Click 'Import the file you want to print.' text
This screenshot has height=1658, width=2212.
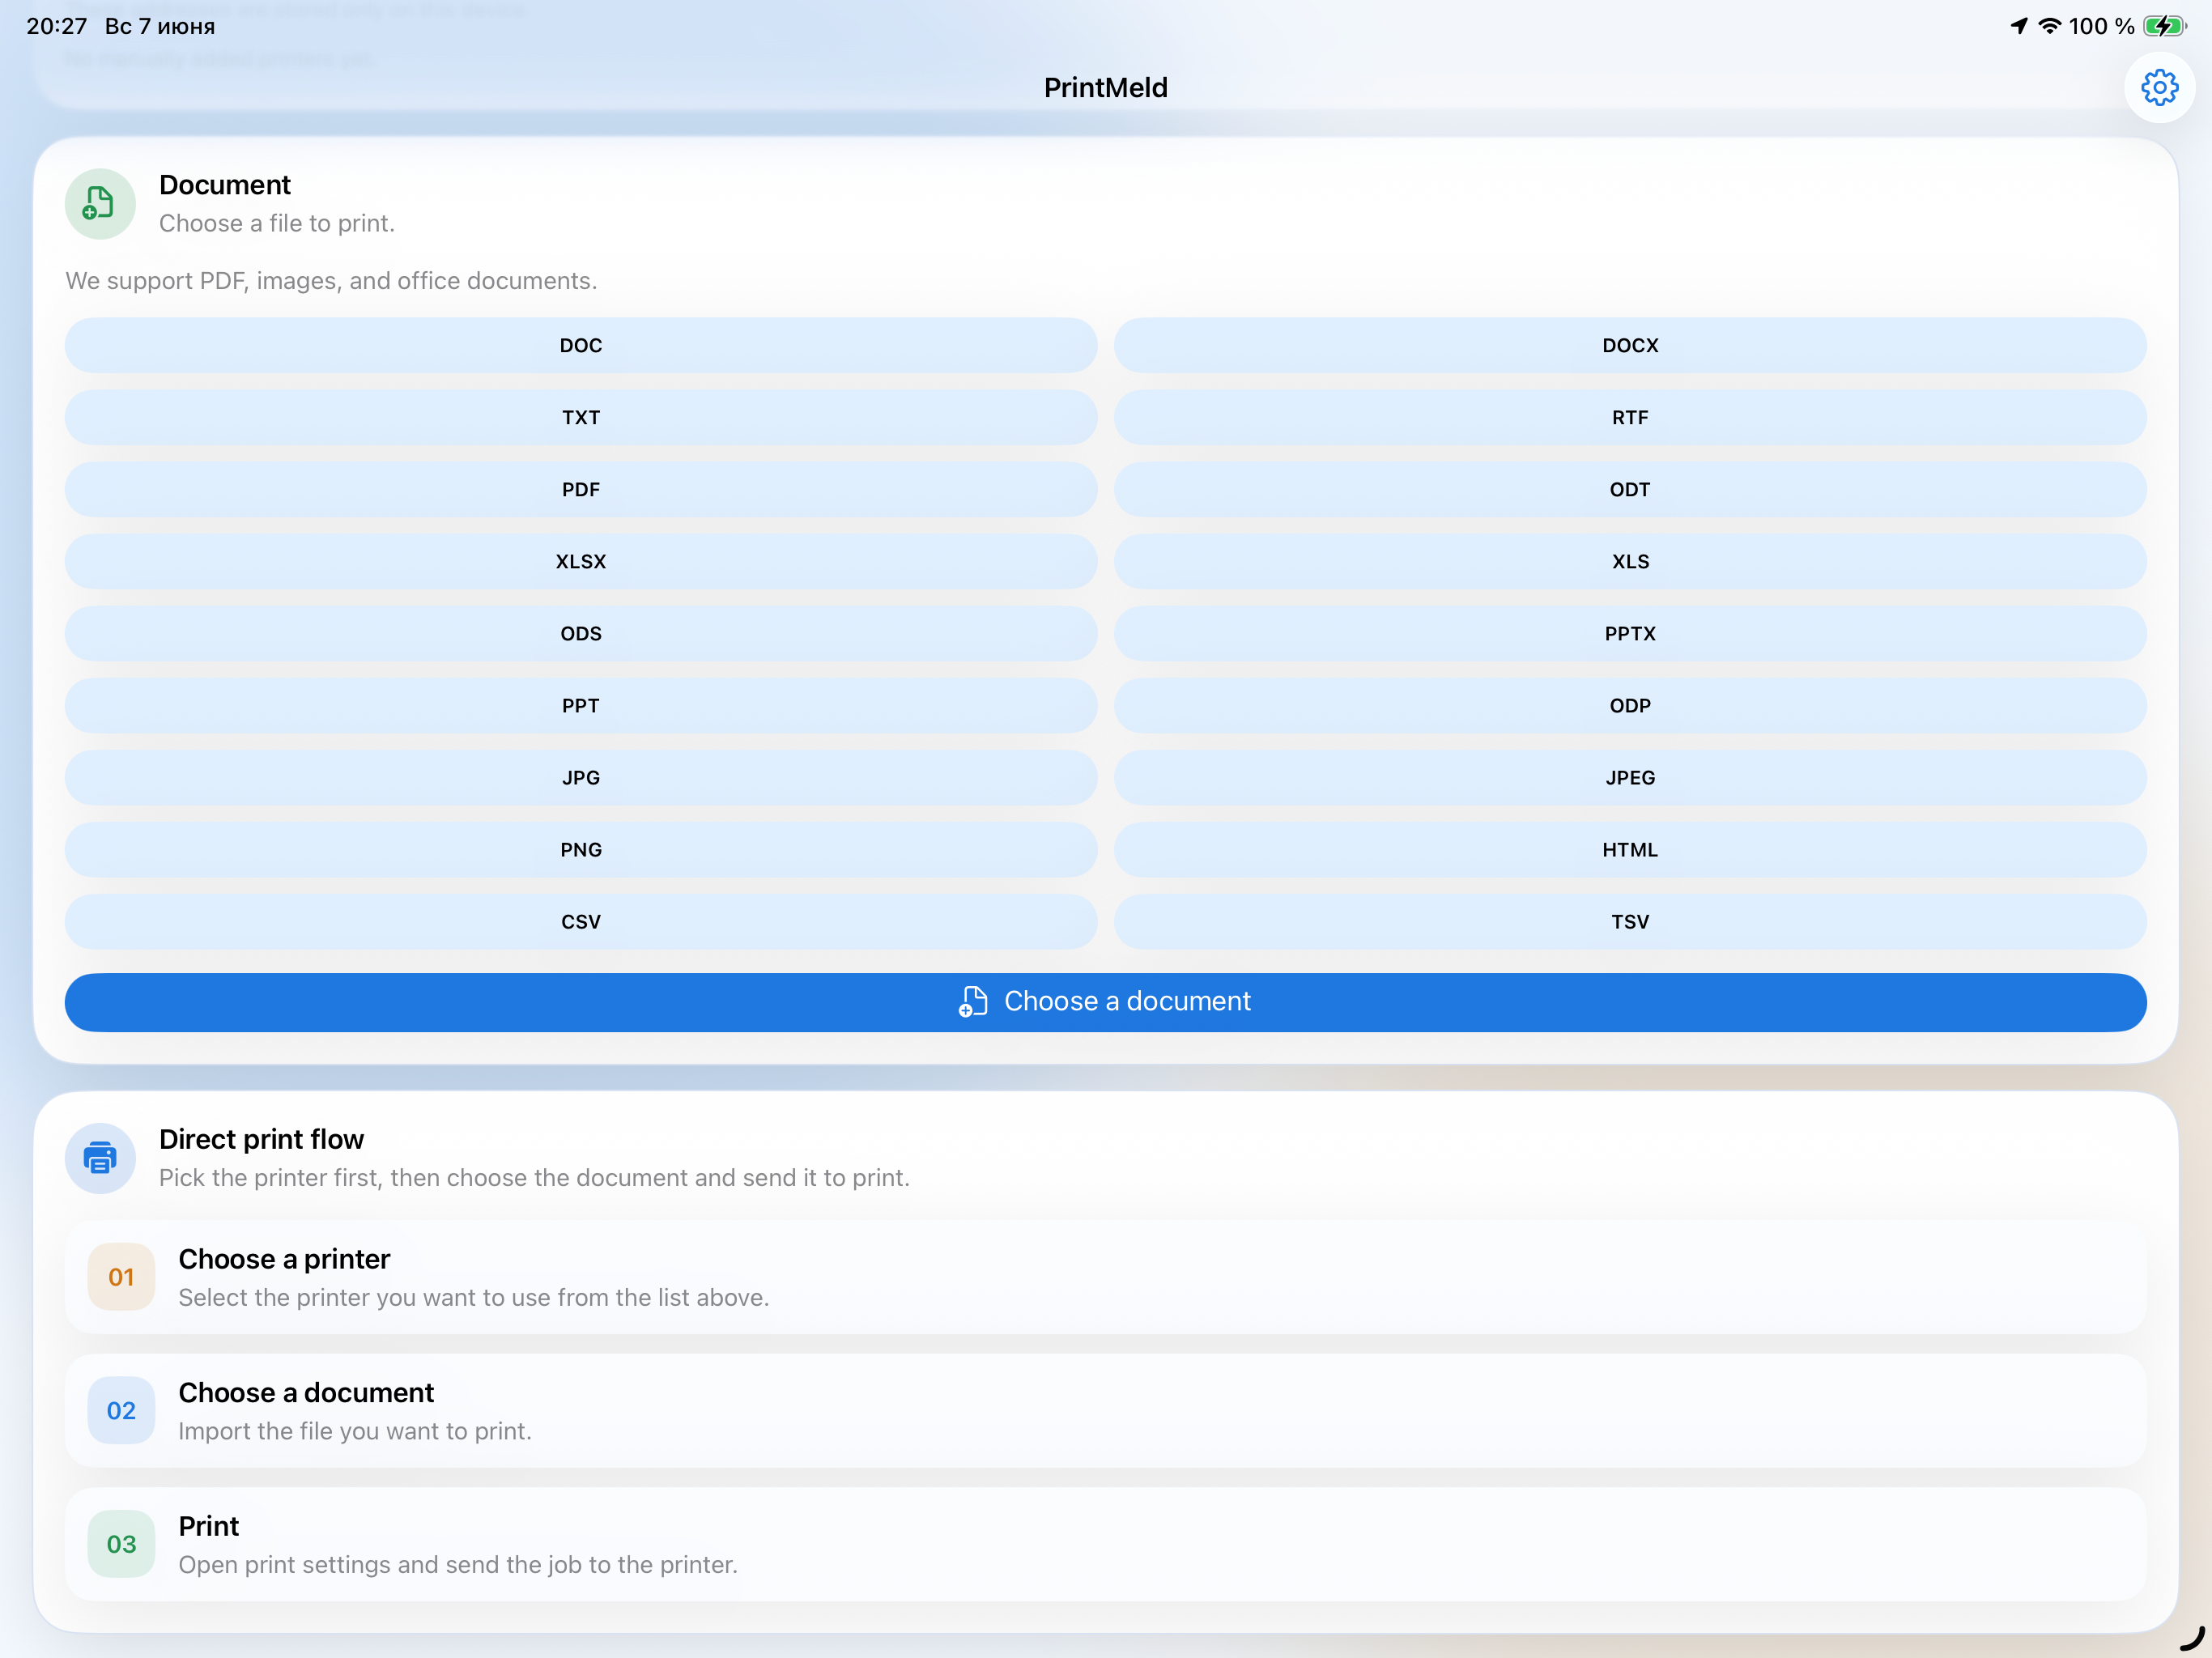(355, 1431)
